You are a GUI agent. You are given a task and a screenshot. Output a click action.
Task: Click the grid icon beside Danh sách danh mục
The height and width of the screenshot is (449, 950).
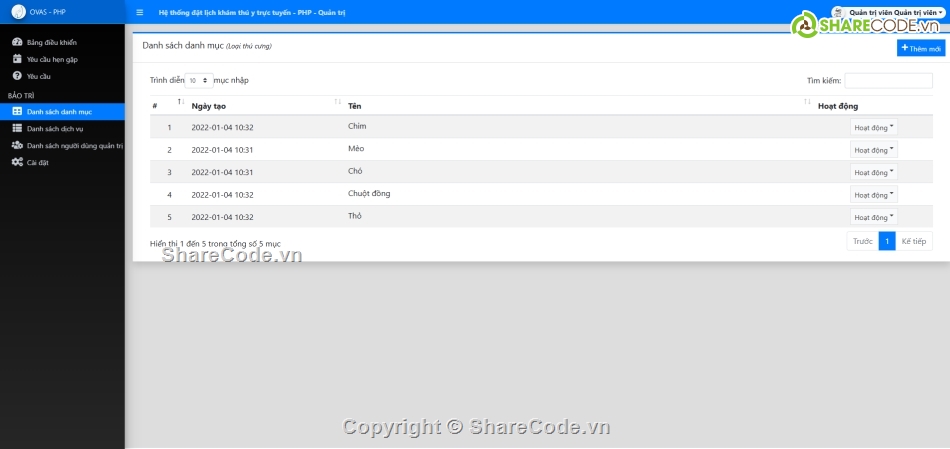point(17,112)
